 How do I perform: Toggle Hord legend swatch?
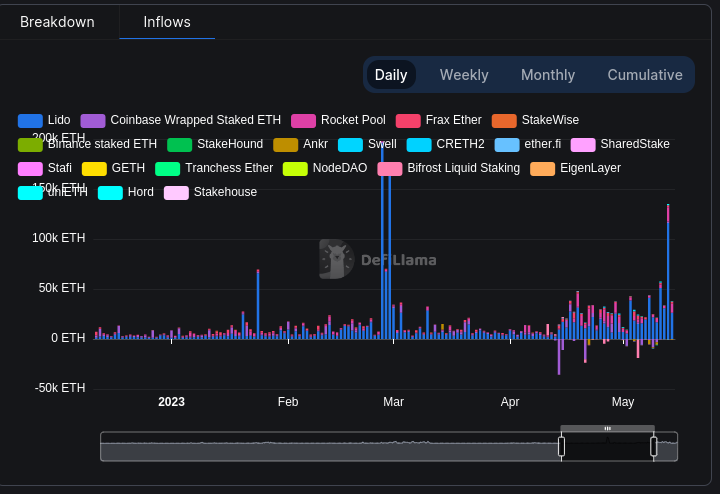(110, 193)
